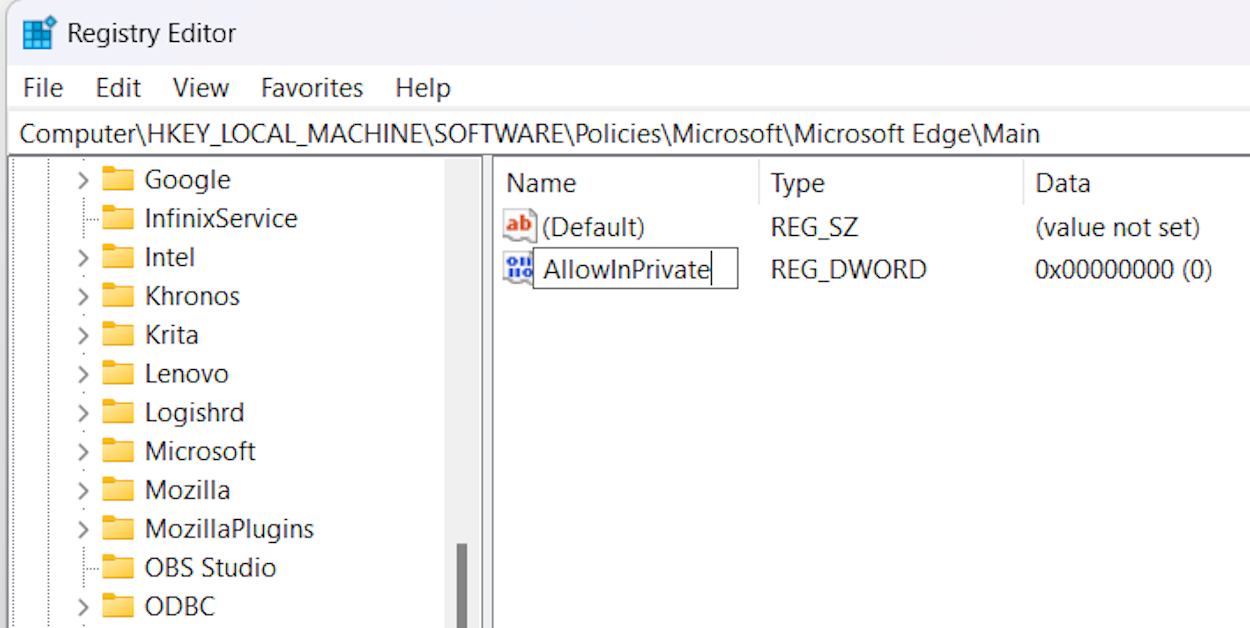Expand the Krita key

click(x=83, y=335)
